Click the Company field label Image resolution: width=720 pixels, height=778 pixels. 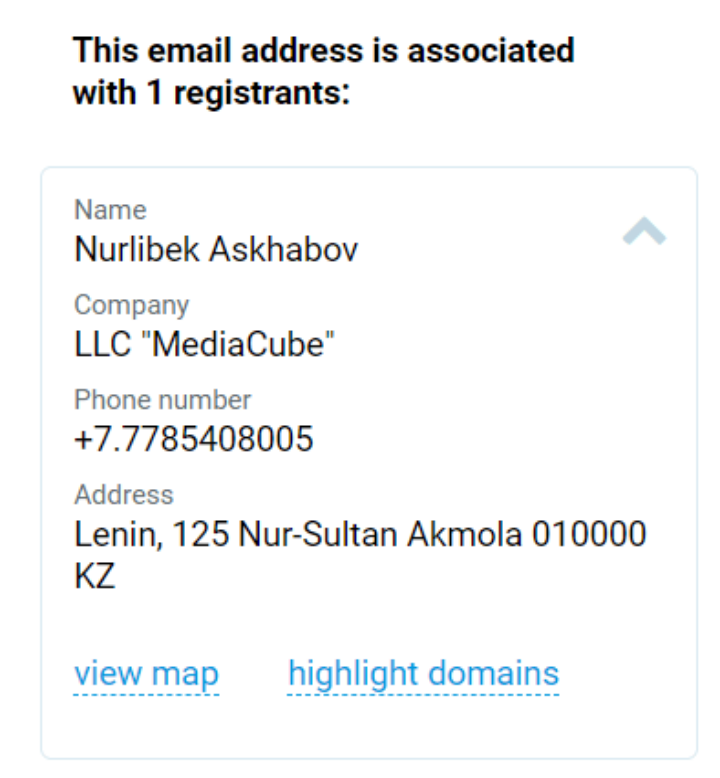(x=131, y=304)
